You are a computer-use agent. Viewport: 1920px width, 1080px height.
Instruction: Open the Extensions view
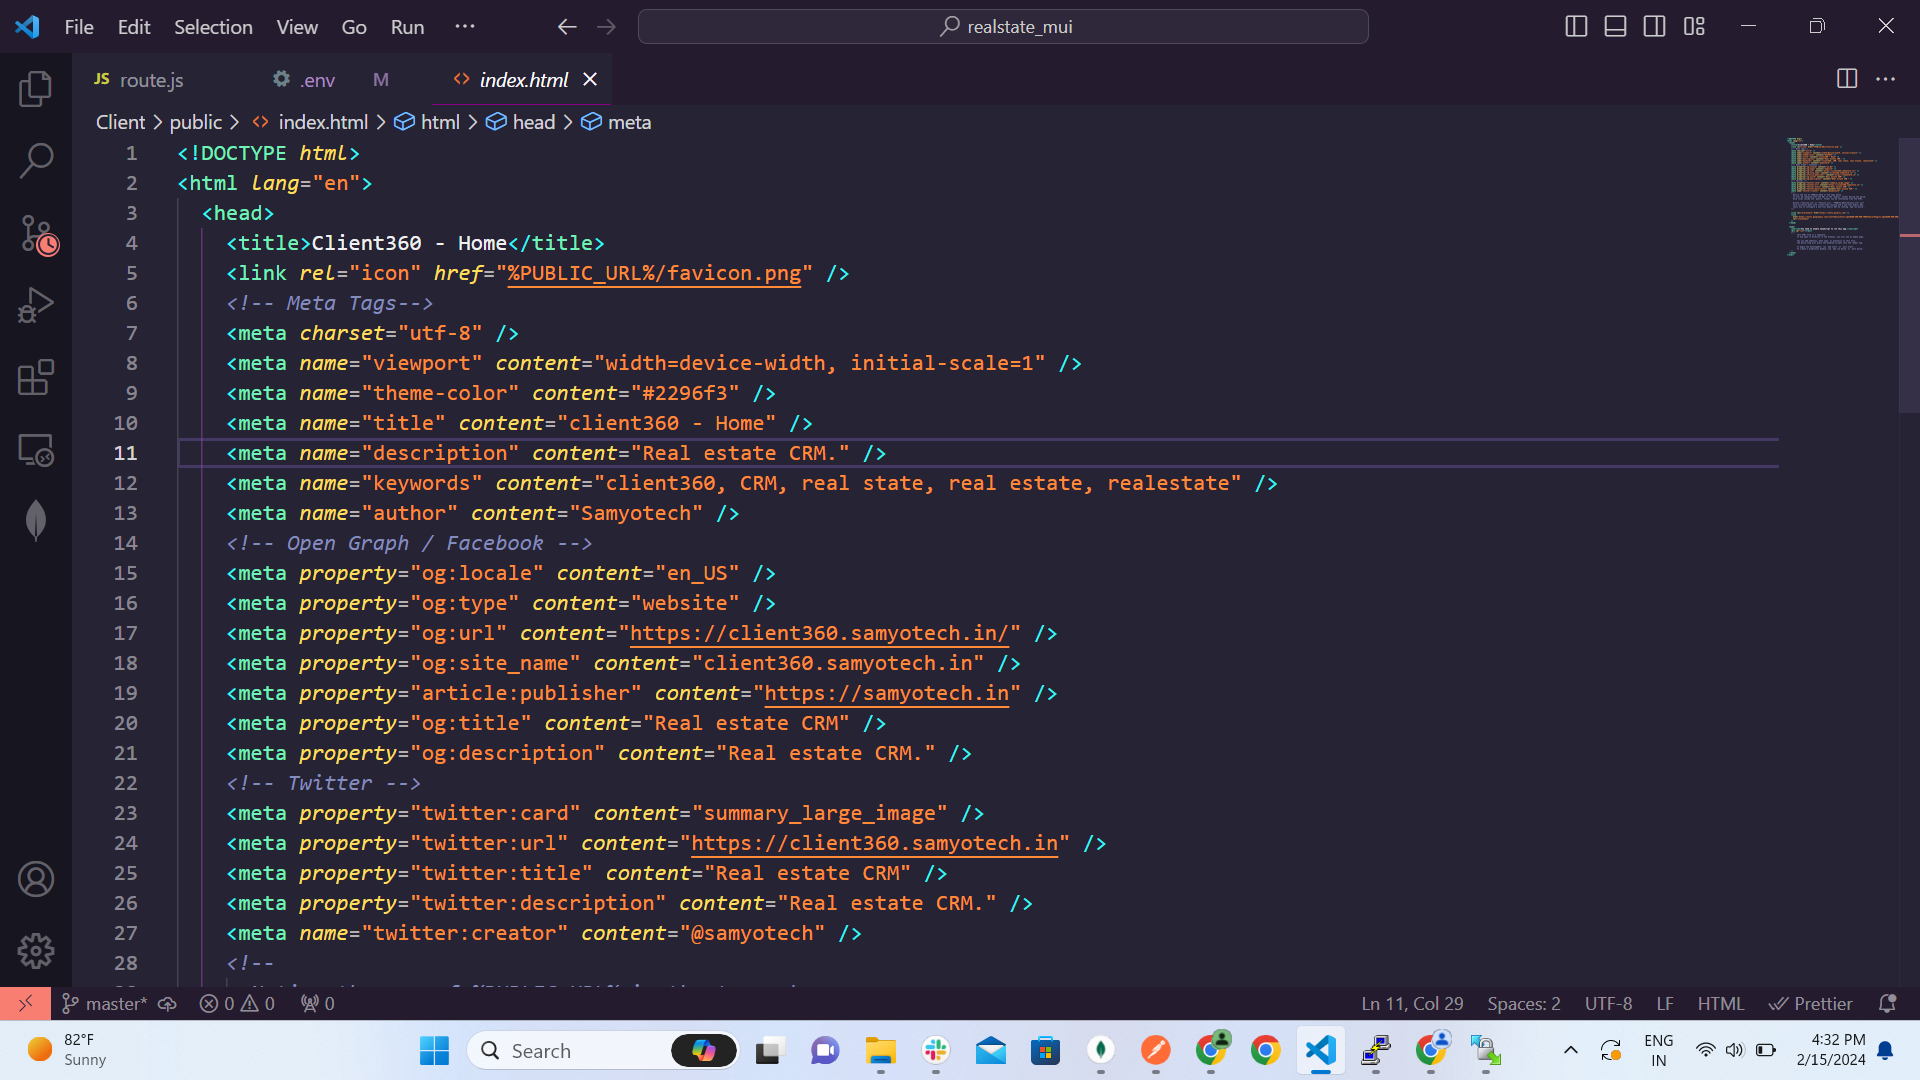[x=36, y=378]
